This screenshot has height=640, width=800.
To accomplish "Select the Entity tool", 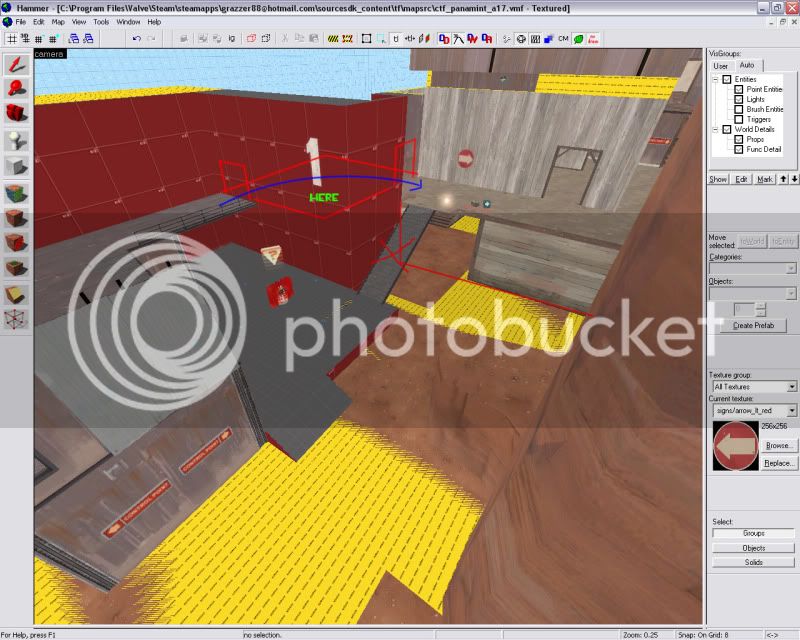I will pyautogui.click(x=17, y=141).
